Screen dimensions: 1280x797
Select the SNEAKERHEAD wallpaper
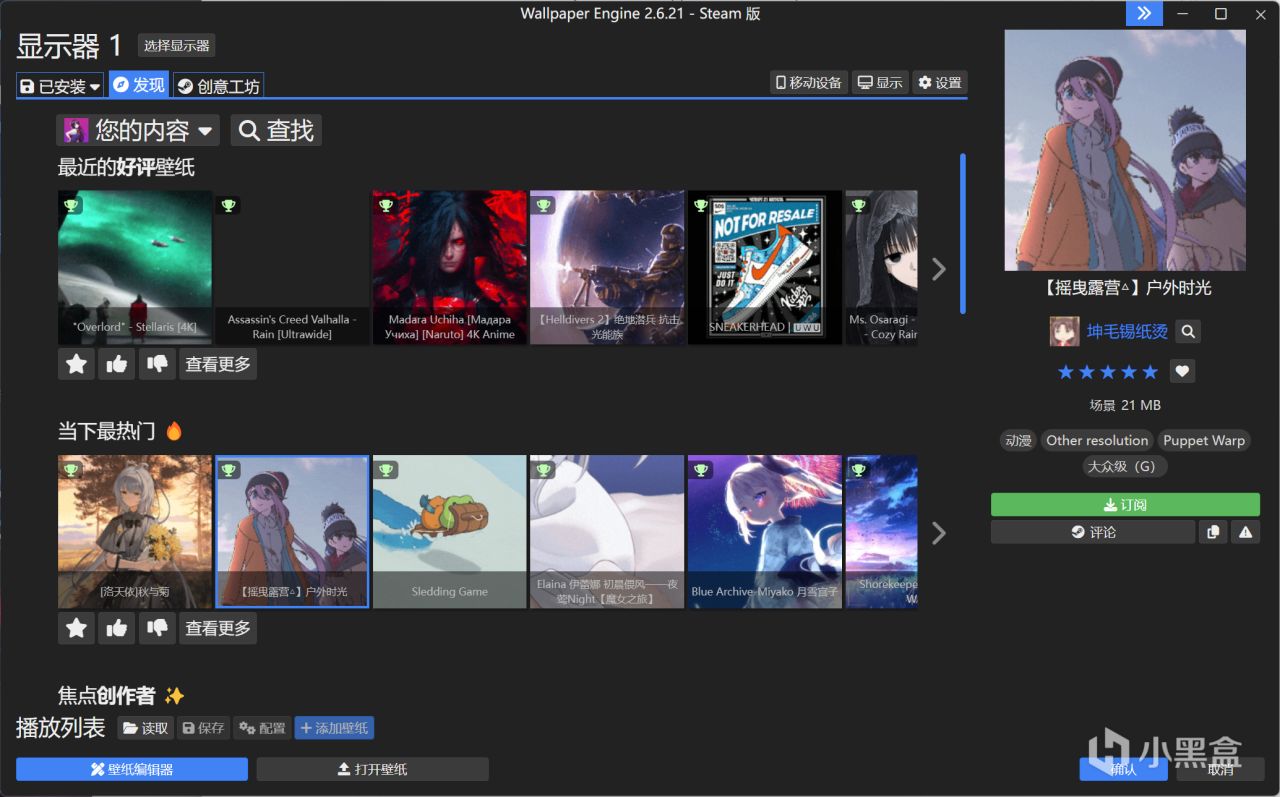pos(764,268)
